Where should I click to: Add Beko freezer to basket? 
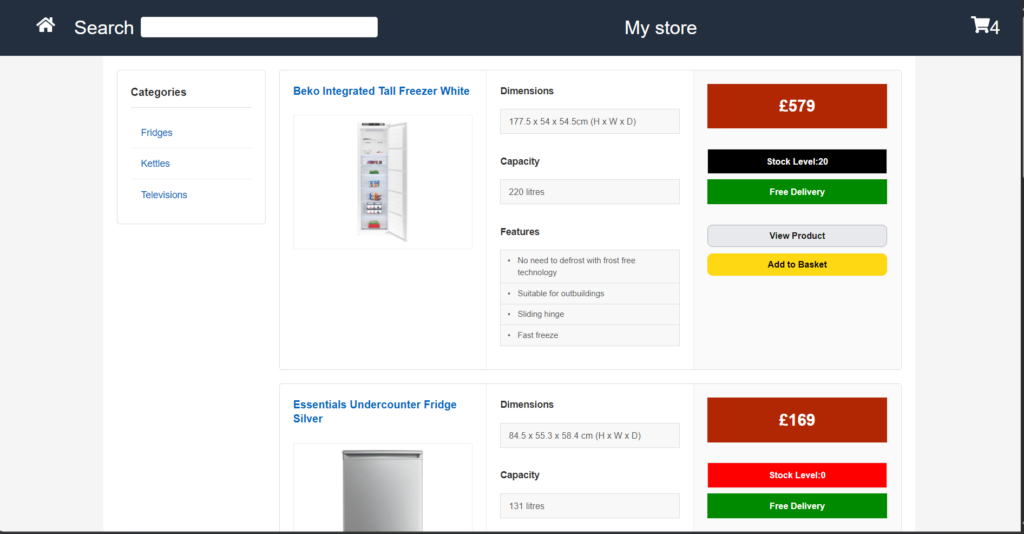coord(797,264)
